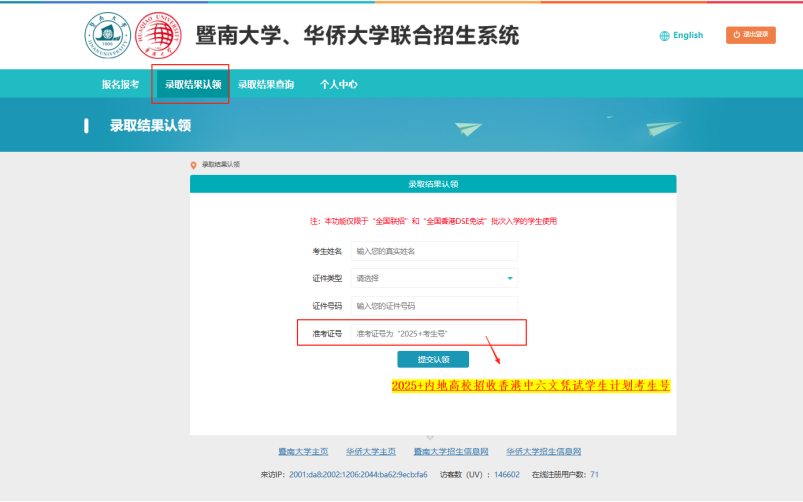Focus the 考生姓名 name input field
Screen dimensions: 803x502
coord(434,251)
